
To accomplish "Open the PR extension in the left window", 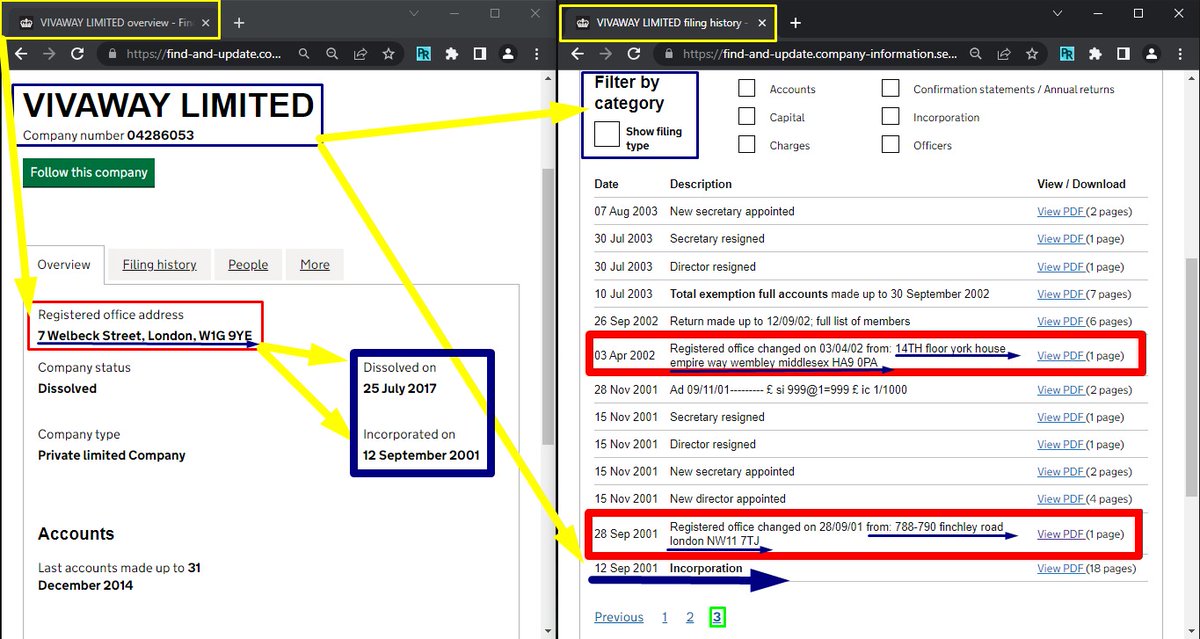I will click(x=423, y=54).
